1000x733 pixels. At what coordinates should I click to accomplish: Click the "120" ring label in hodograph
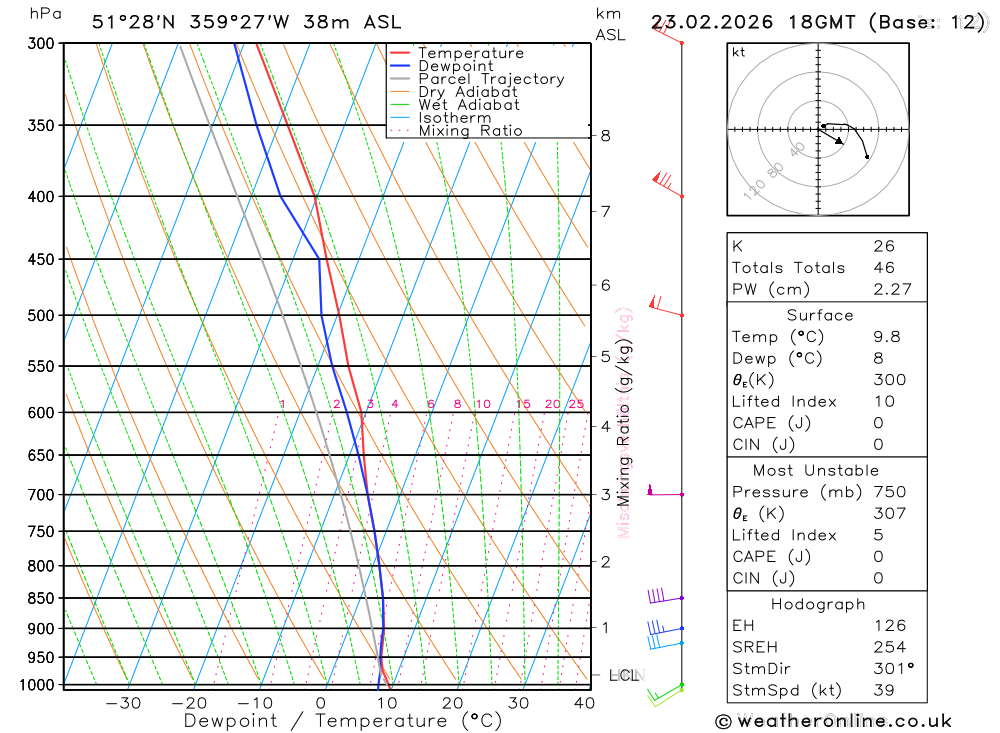click(754, 189)
